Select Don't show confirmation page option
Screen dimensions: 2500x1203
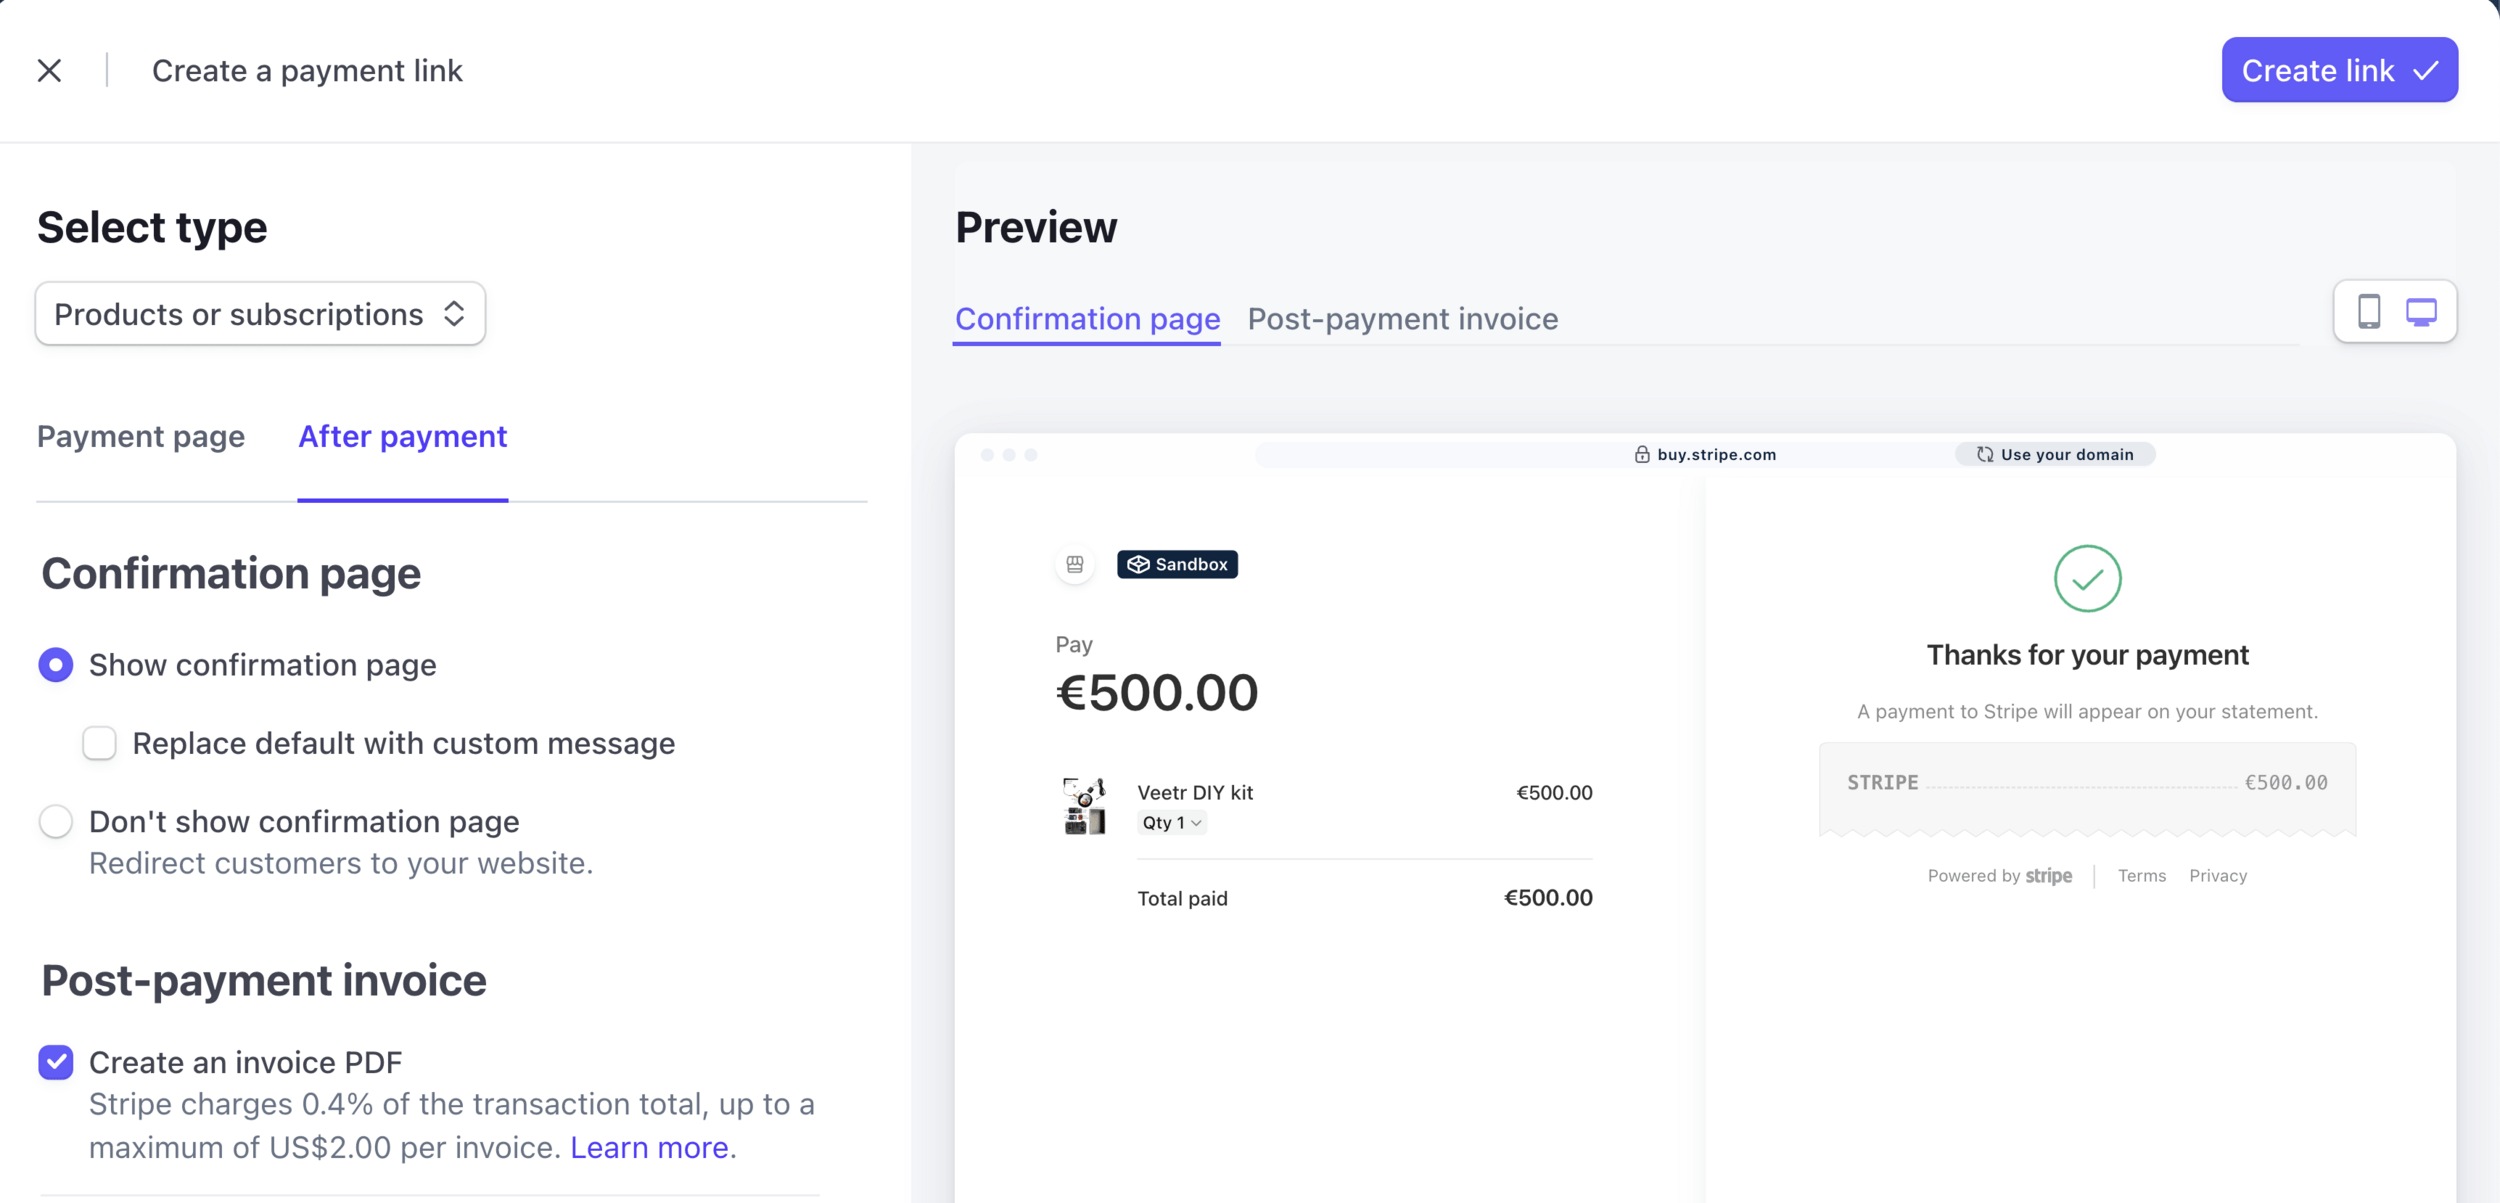click(56, 821)
